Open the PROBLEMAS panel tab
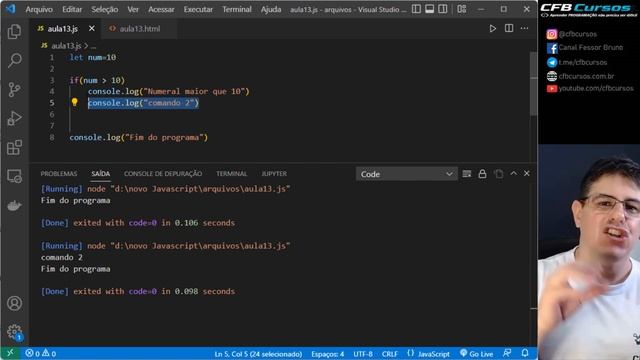Screen dimensions: 640x360 pyautogui.click(x=59, y=174)
